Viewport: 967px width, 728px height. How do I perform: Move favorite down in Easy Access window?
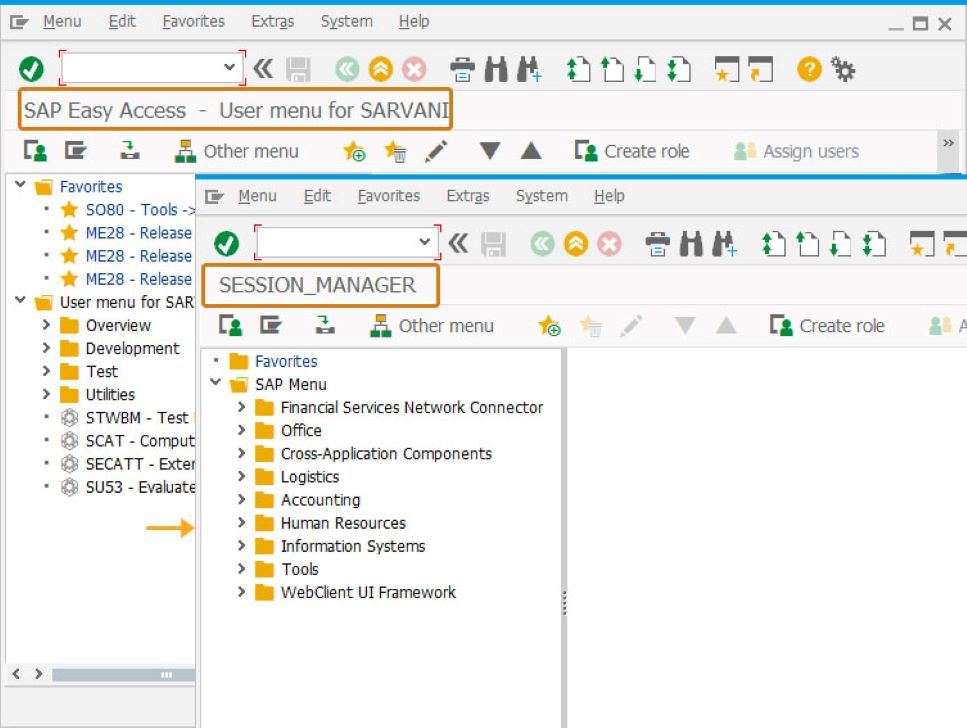point(490,151)
